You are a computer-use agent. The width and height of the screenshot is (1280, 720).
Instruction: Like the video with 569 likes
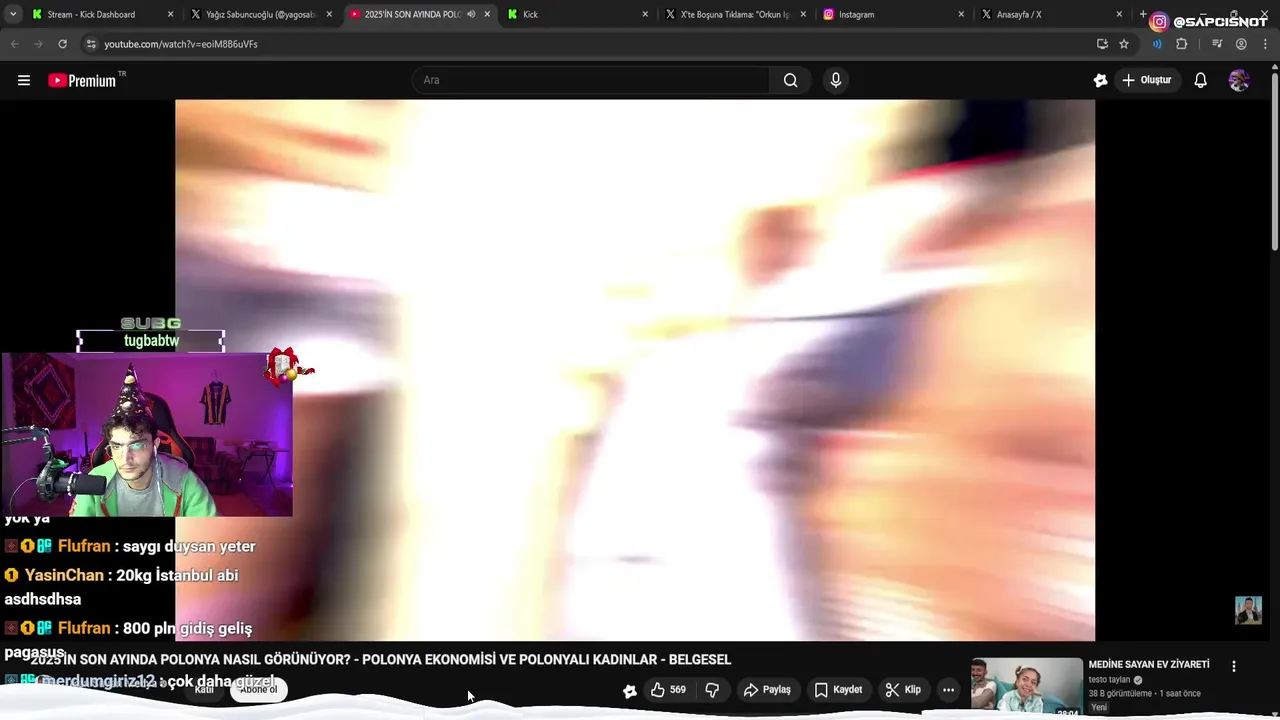(668, 690)
